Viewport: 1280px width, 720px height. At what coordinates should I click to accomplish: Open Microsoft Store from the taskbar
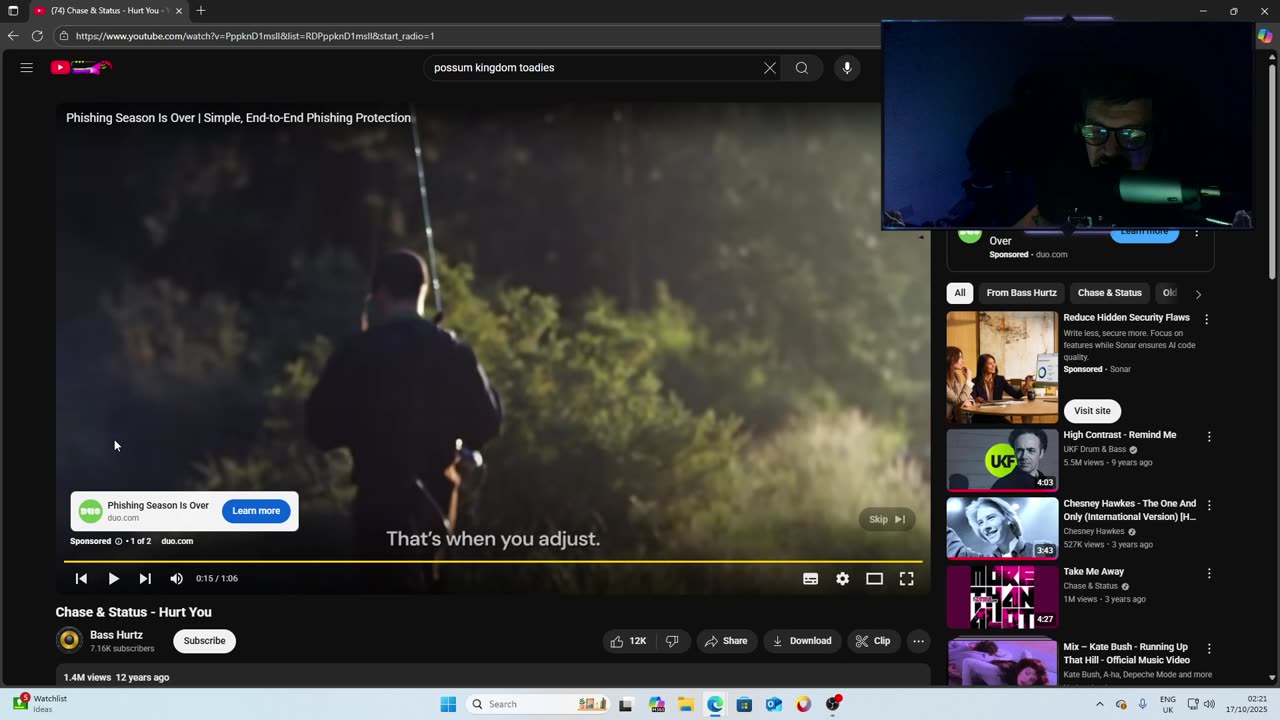click(x=744, y=704)
